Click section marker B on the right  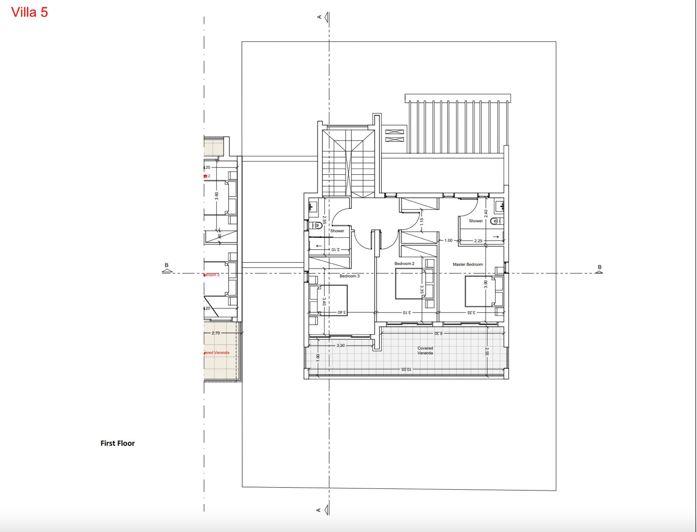599,268
